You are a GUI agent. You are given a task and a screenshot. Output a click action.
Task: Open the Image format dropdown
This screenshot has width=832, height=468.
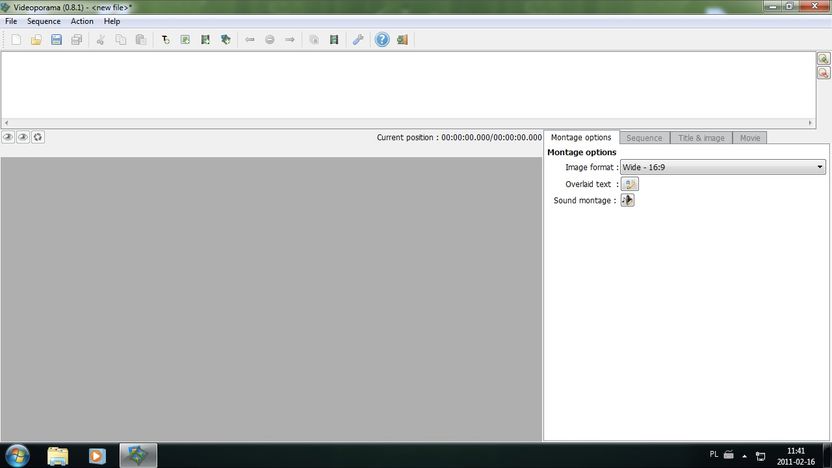723,167
